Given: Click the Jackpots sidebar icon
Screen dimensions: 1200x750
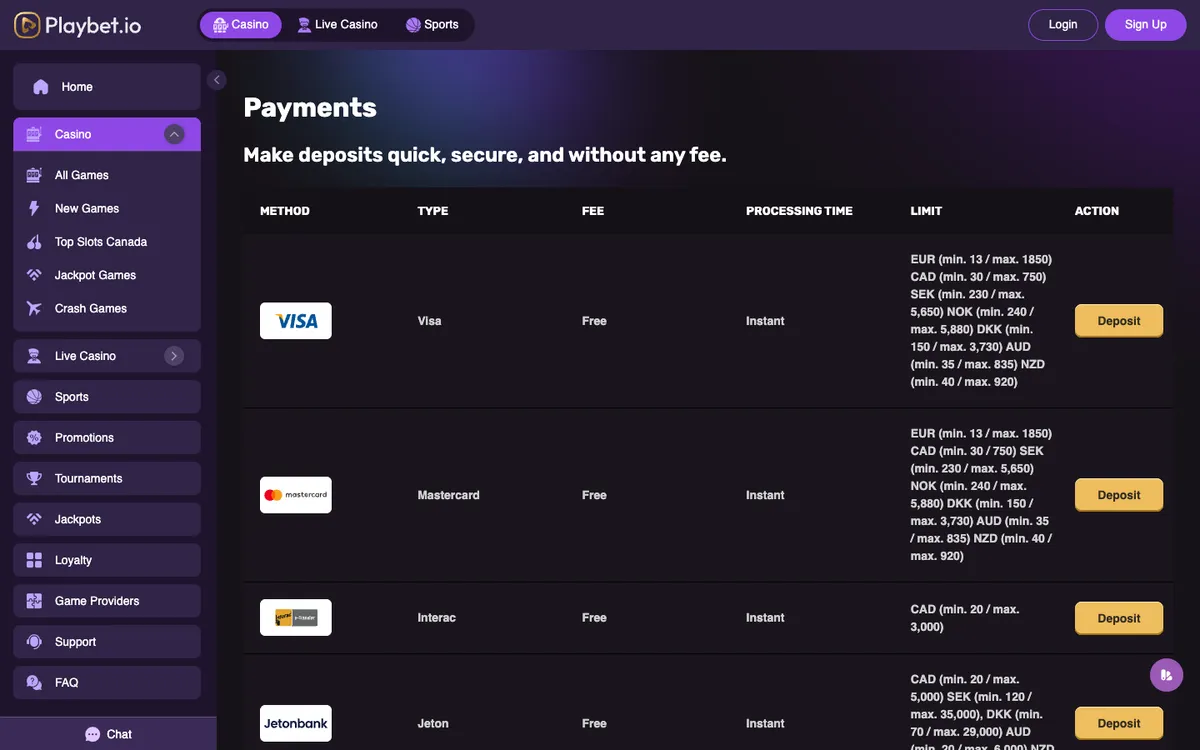Looking at the screenshot, I should 34,520.
